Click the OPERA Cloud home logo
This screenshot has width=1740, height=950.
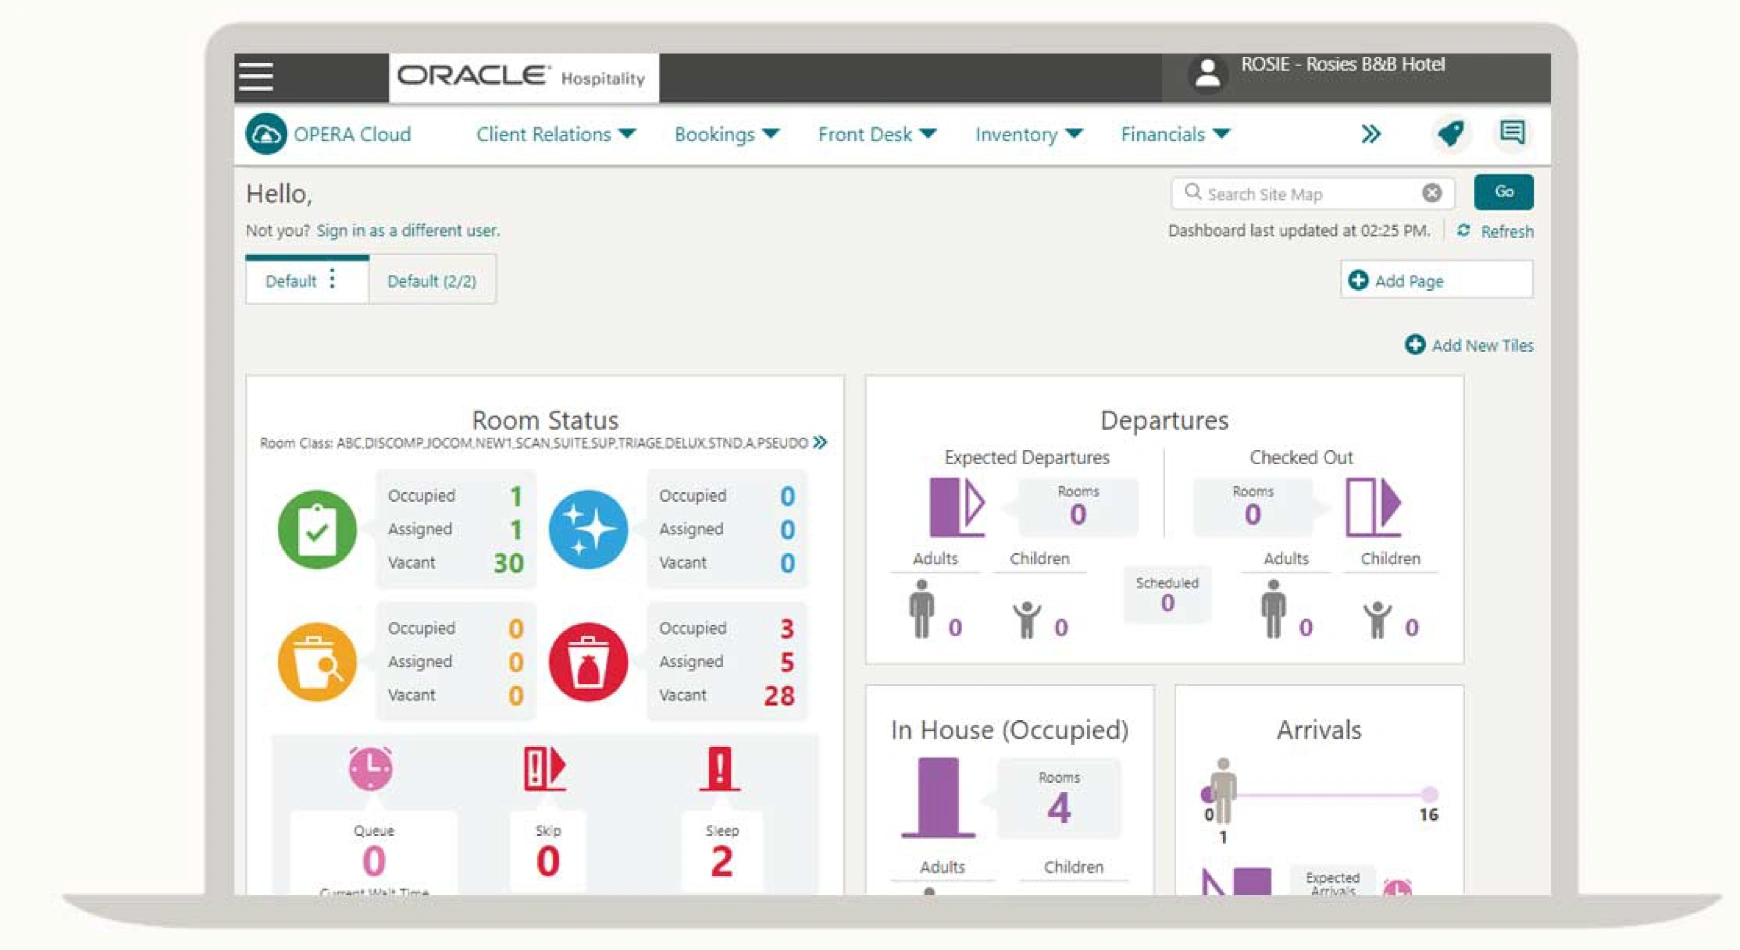[x=266, y=134]
